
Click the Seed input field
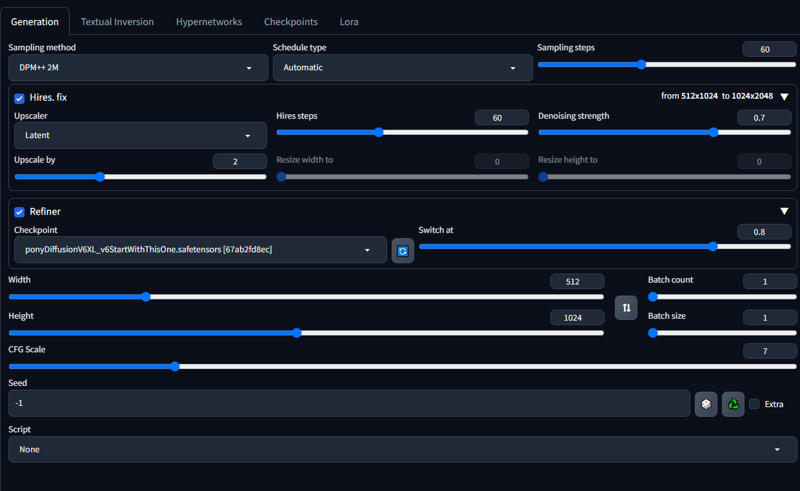(x=348, y=403)
